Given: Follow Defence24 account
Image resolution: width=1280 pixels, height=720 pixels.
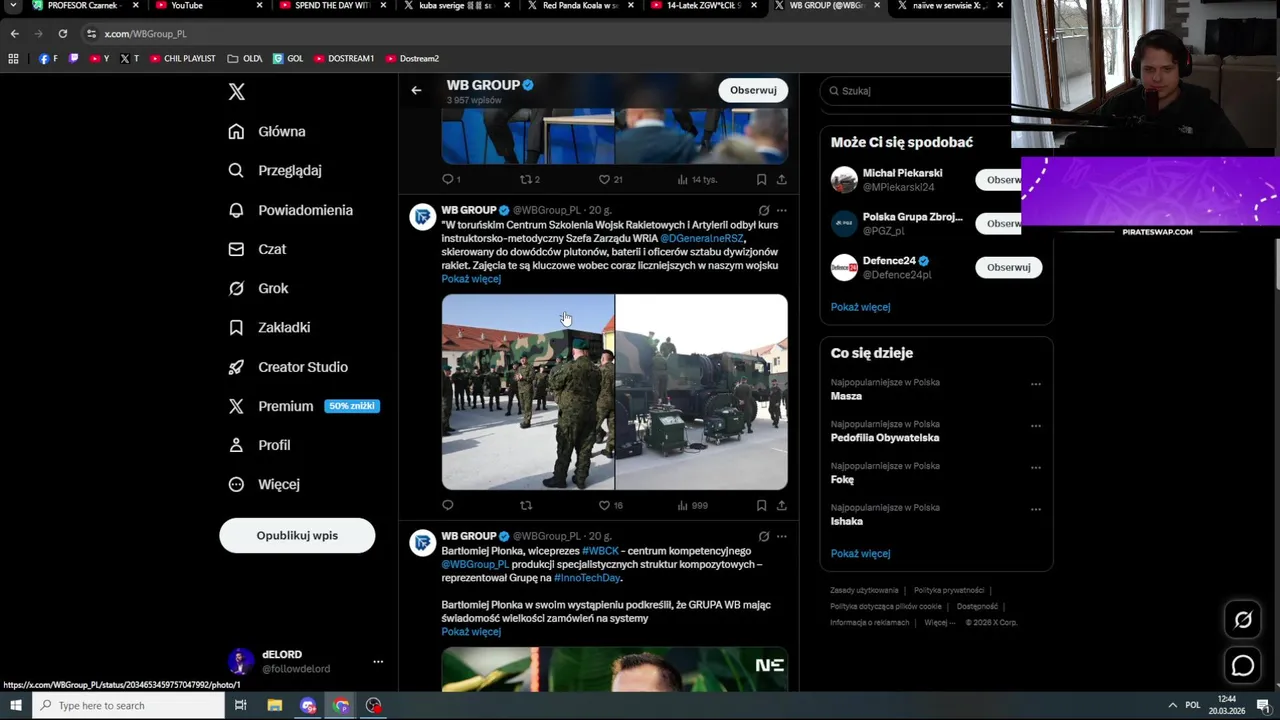Looking at the screenshot, I should 1008,267.
